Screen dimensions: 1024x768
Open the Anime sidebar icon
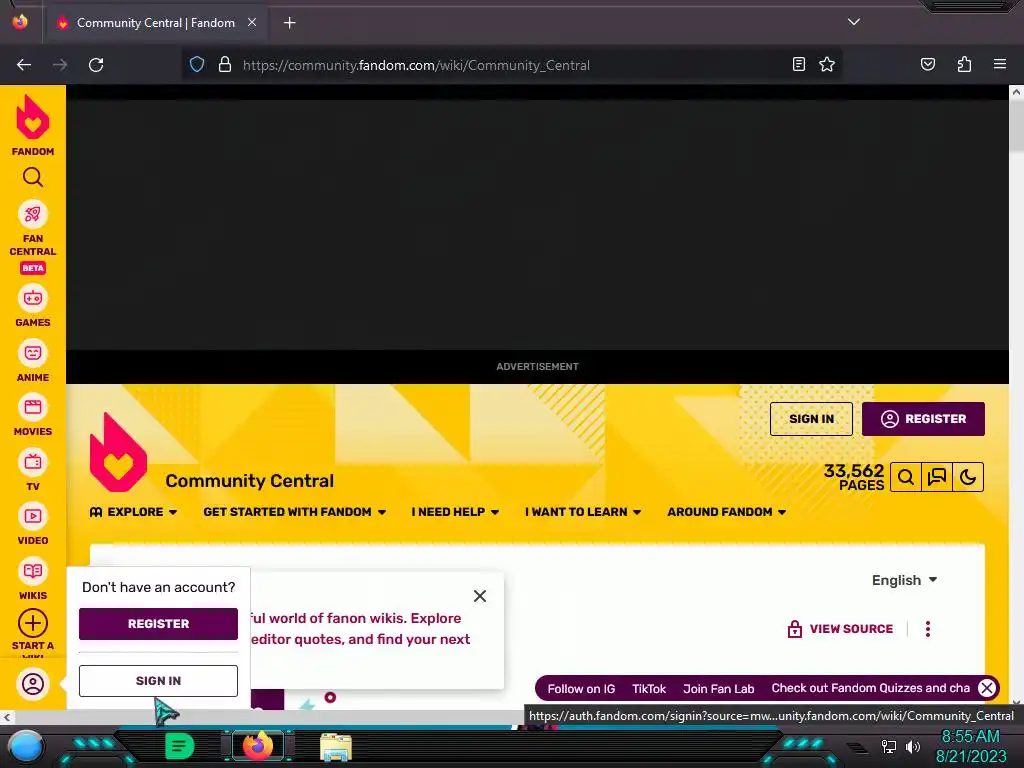[x=33, y=353]
